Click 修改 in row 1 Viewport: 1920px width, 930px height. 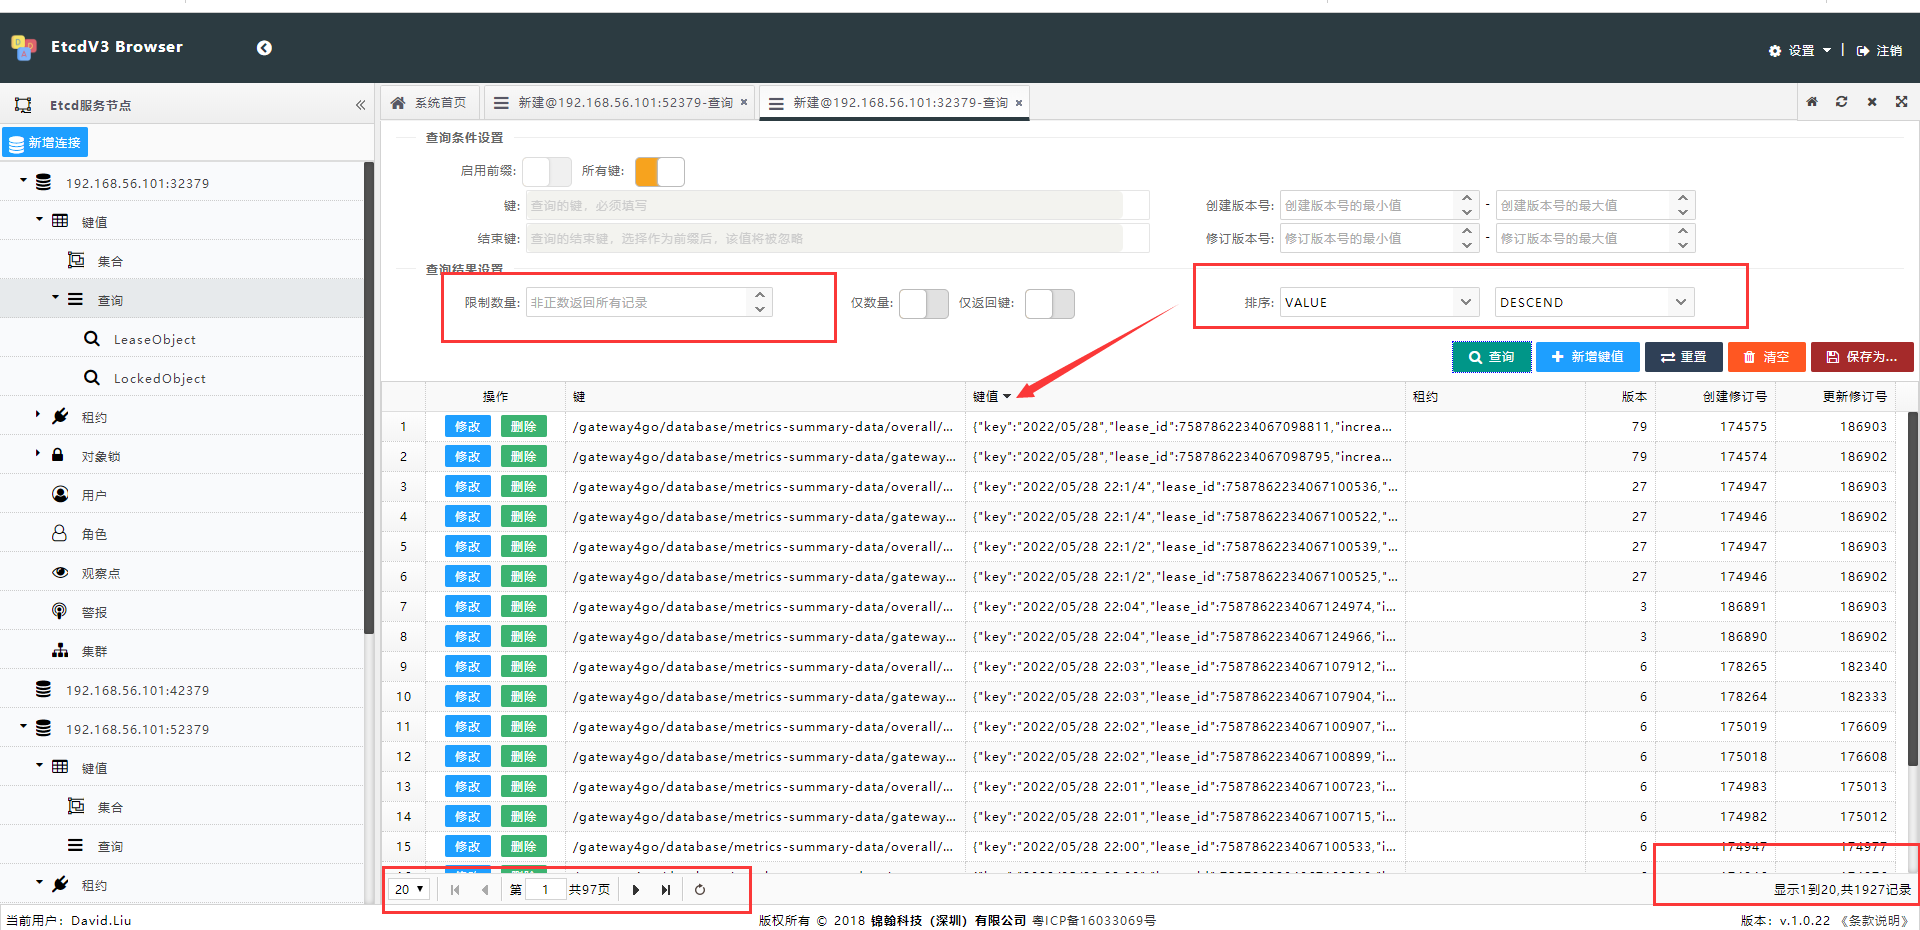pyautogui.click(x=468, y=427)
